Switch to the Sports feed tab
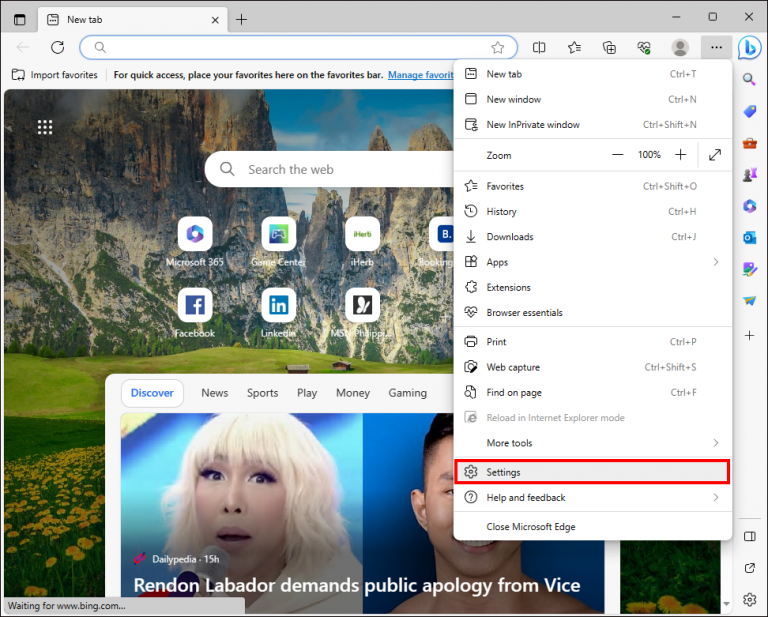Image resolution: width=768 pixels, height=617 pixels. pos(263,393)
